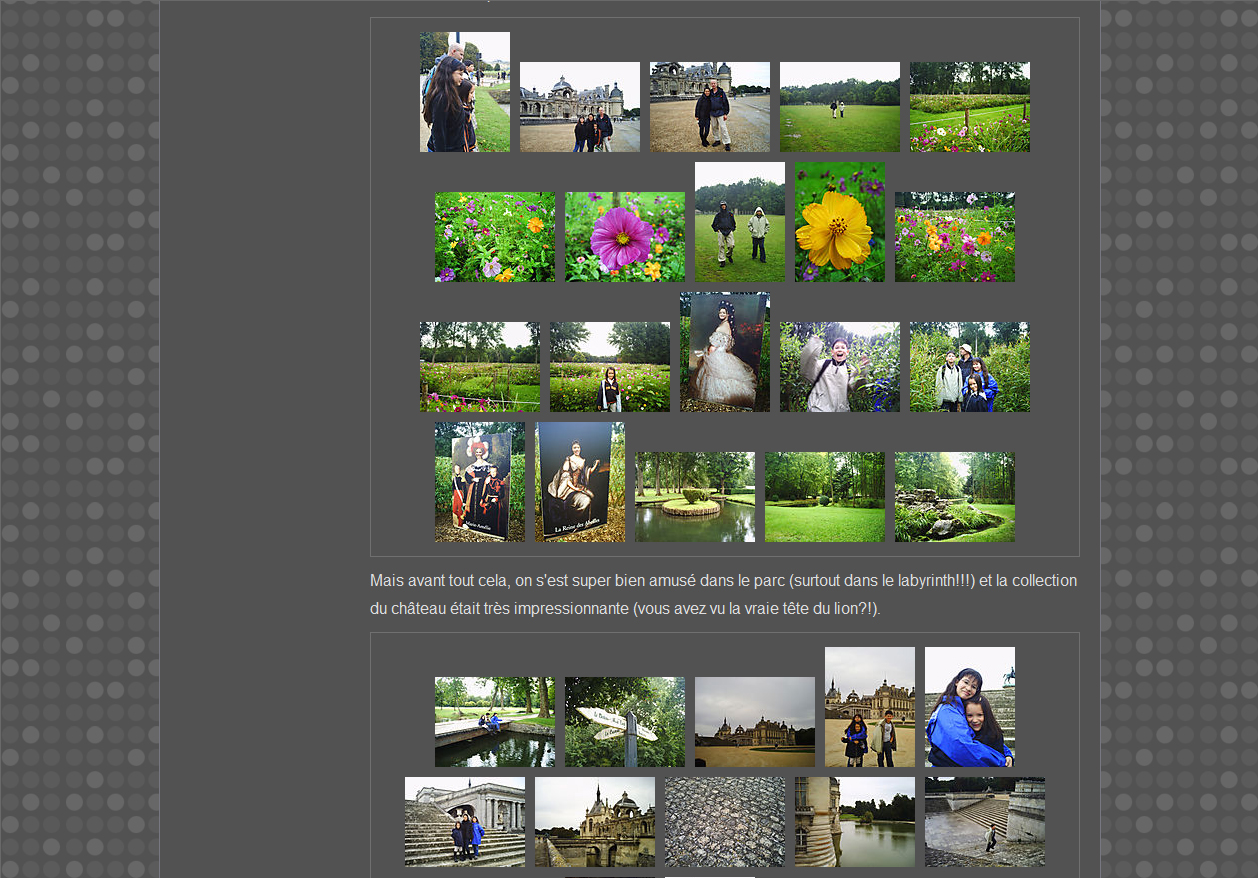This screenshot has width=1258, height=878.
Task: Select the girl standing in flower field photo
Action: pos(610,367)
